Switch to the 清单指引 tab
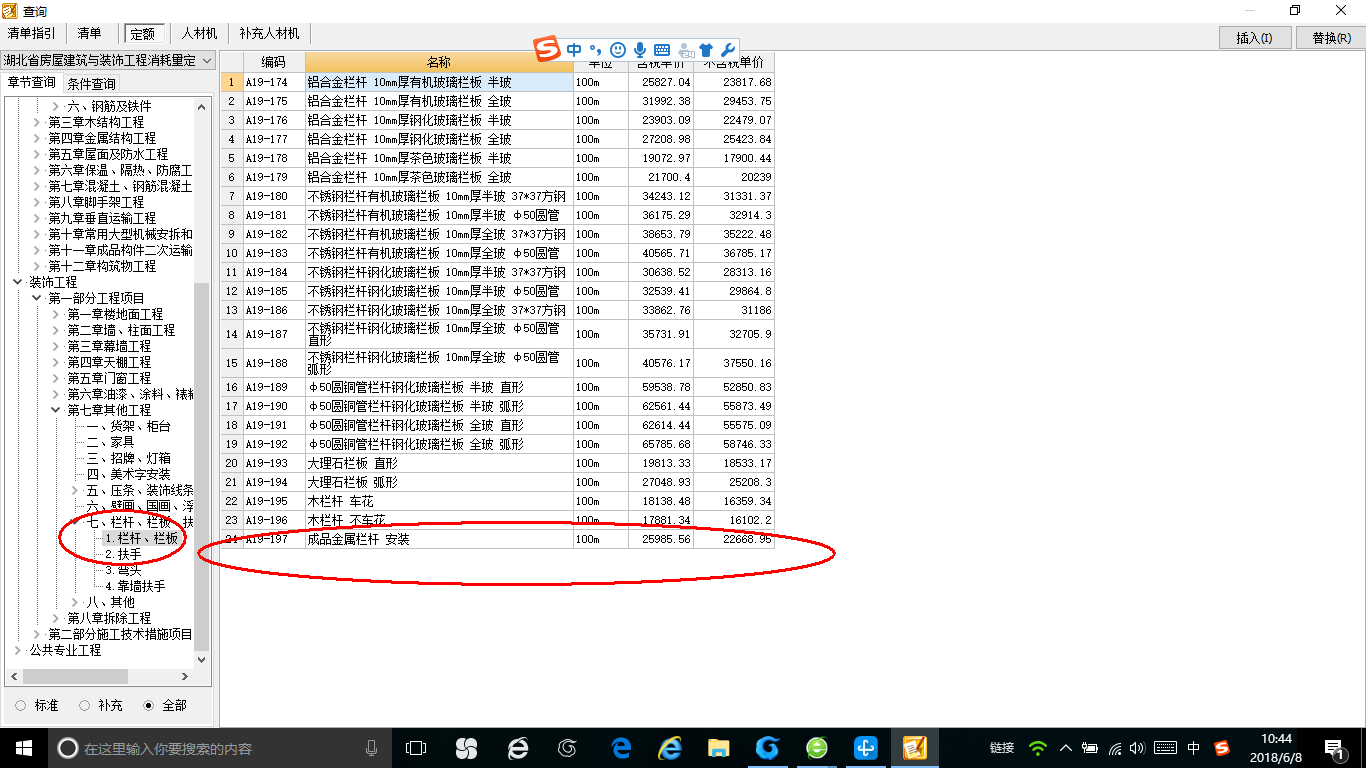Screen dimensions: 1366x768 pyautogui.click(x=31, y=33)
